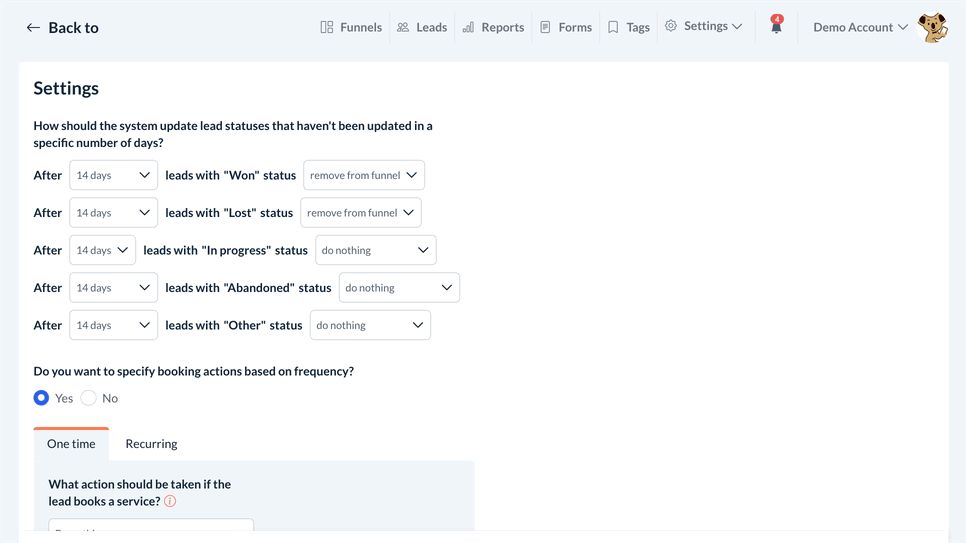This screenshot has height=543, width=966.
Task: Click the Back to link
Action: click(x=74, y=28)
